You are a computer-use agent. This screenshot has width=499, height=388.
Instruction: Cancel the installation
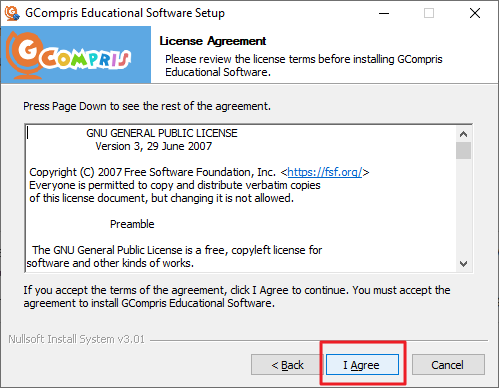pyautogui.click(x=448, y=365)
